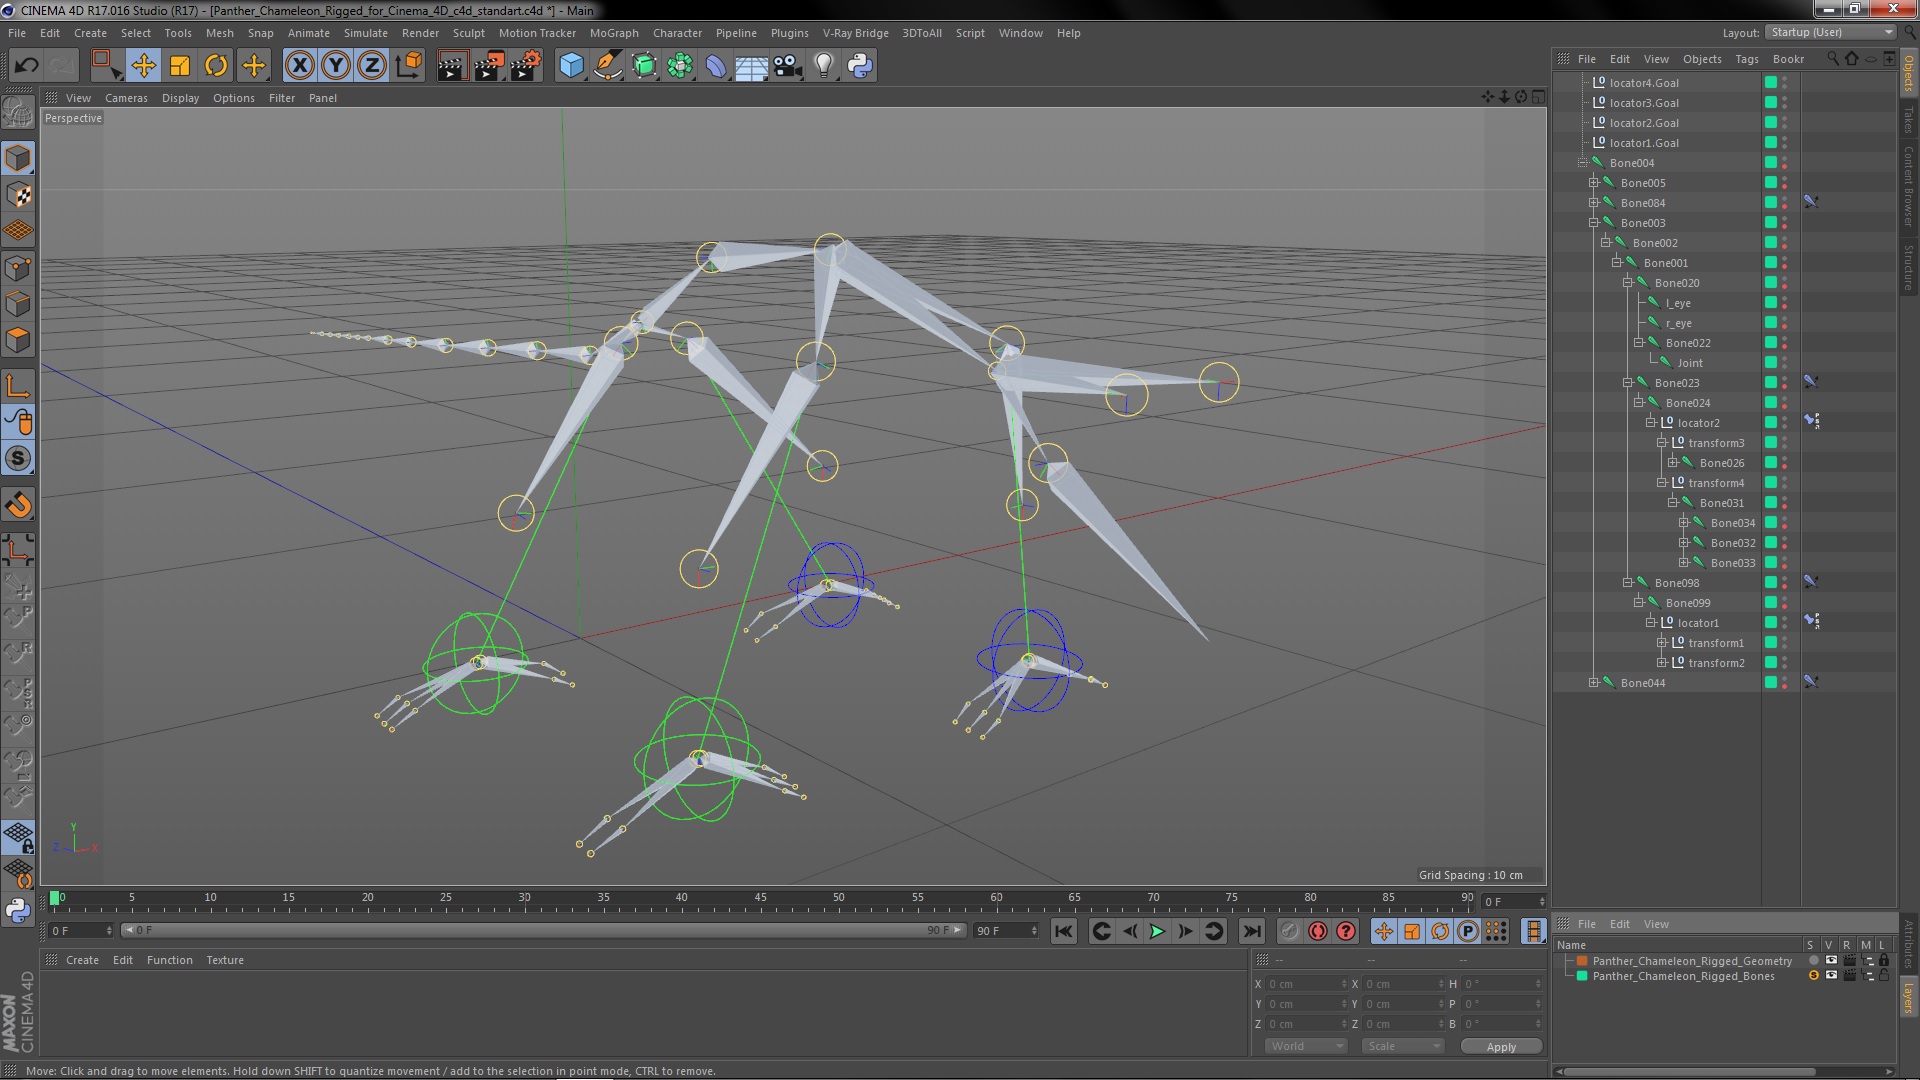
Task: Toggle green checkmark for locator1 object
Action: (x=1770, y=621)
